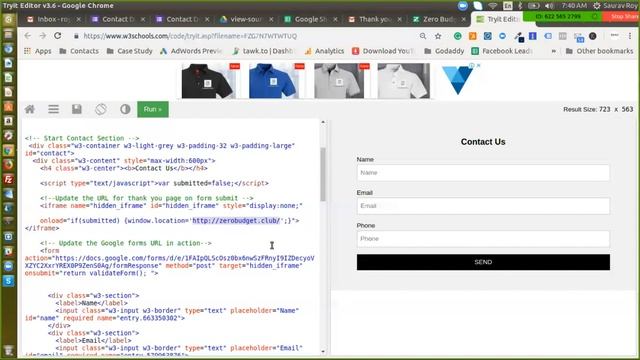
Task: Open the Apps bookmarks shortcut
Action: (x=38, y=51)
